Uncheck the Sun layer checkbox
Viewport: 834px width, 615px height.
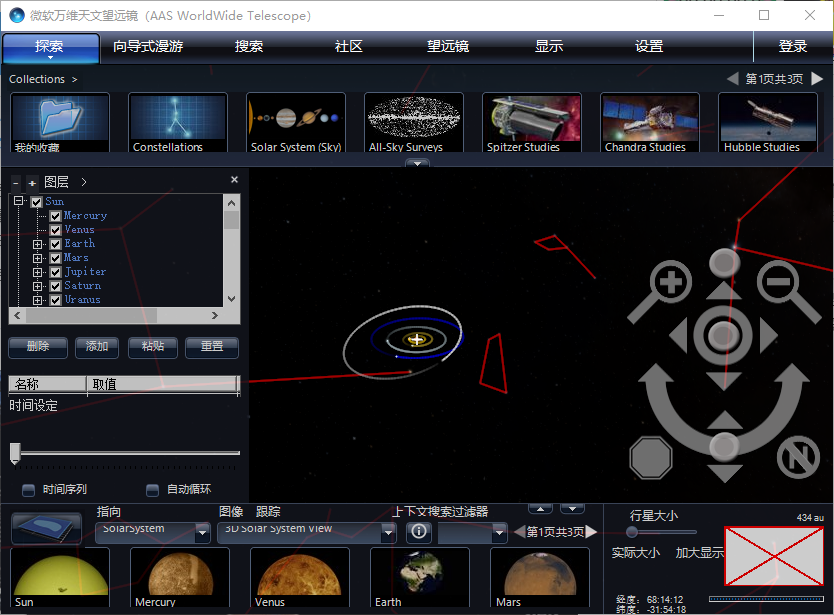point(36,202)
